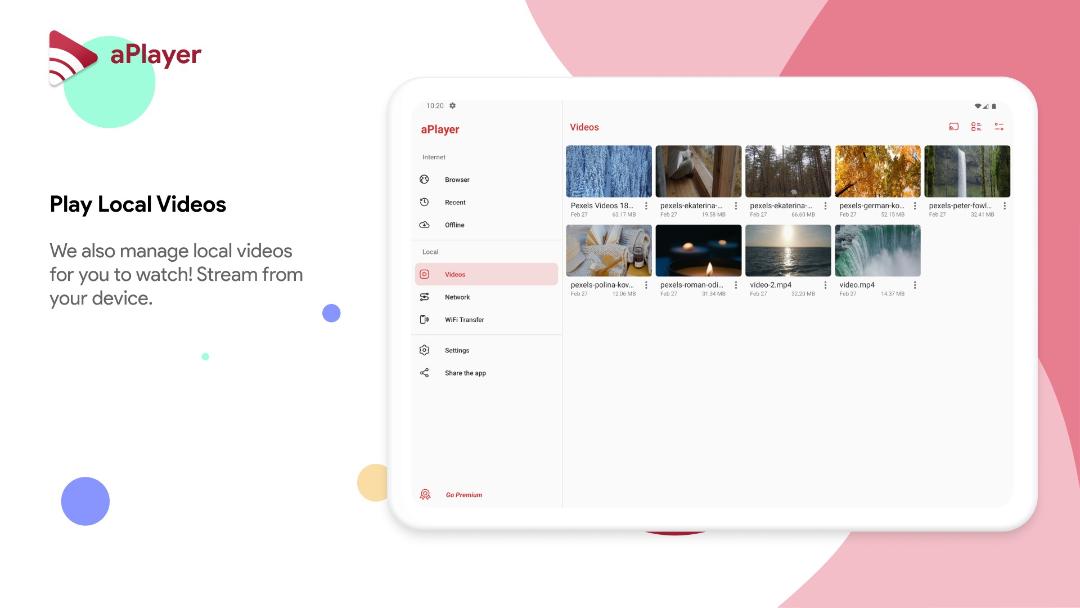Open the bird on windowsill video thumbnail

click(698, 171)
